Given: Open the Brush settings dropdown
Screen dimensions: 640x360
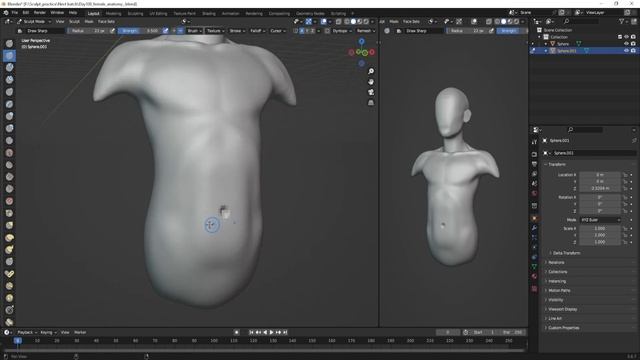Looking at the screenshot, I should pos(195,31).
